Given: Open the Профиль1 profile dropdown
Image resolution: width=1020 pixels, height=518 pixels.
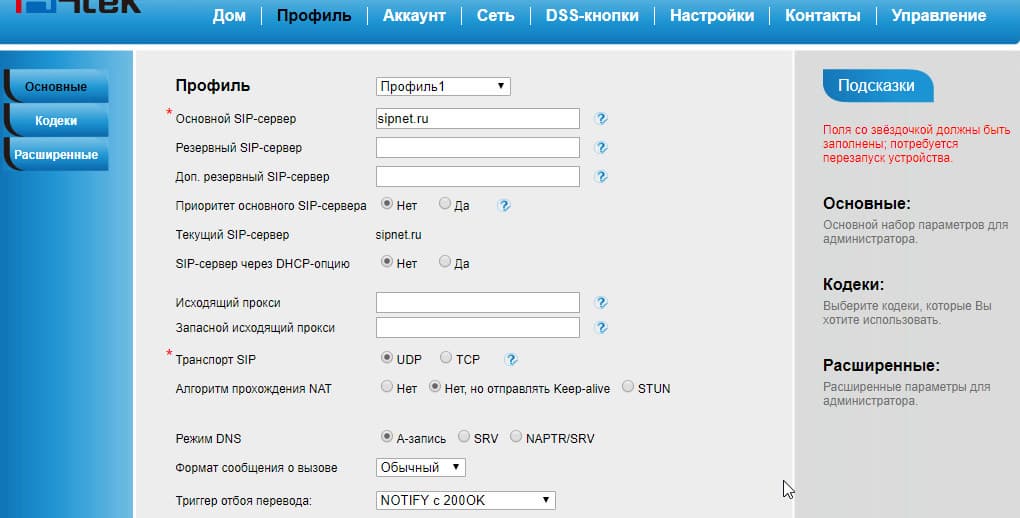Looking at the screenshot, I should pos(443,87).
